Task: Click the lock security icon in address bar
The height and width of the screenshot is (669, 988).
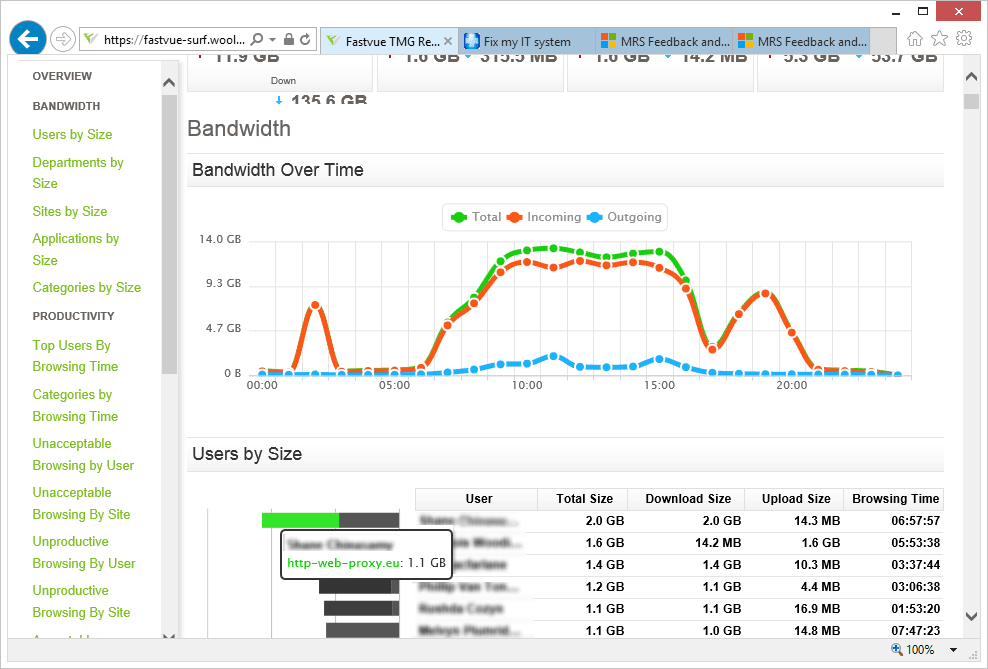Action: click(289, 40)
